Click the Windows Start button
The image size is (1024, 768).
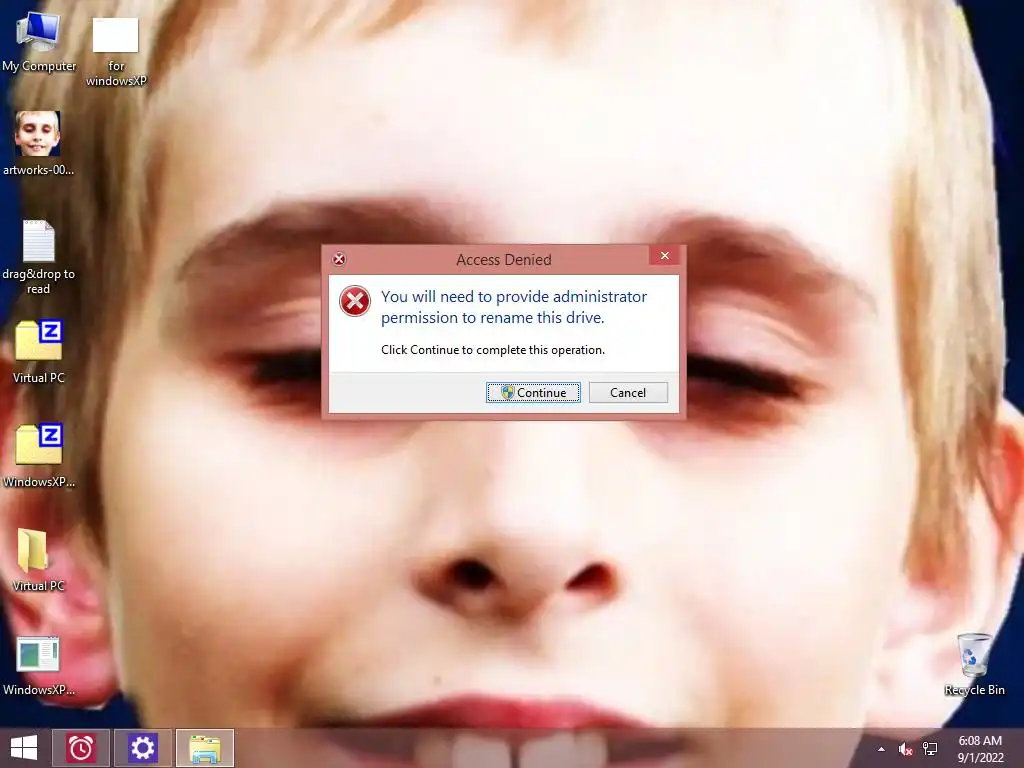pyautogui.click(x=24, y=748)
